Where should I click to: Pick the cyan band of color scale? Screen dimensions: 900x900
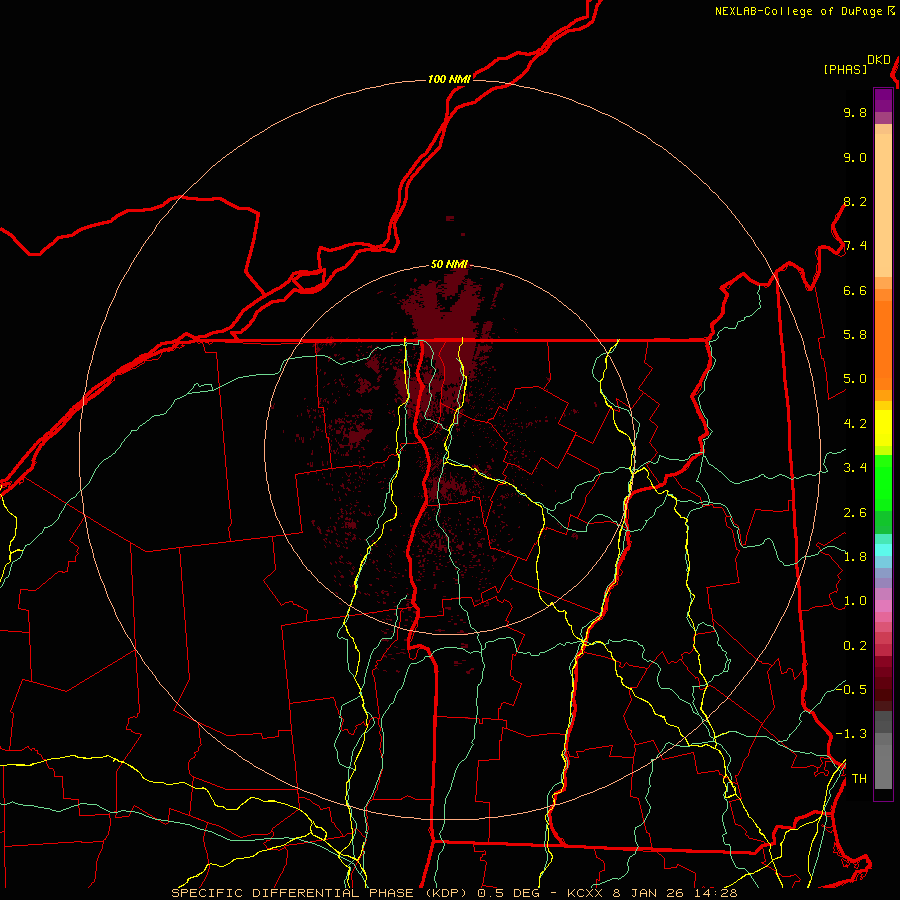click(x=883, y=549)
